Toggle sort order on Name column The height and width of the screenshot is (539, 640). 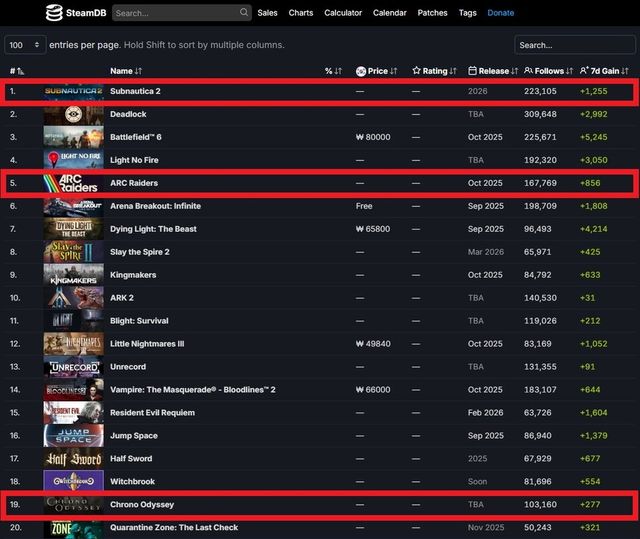(126, 71)
